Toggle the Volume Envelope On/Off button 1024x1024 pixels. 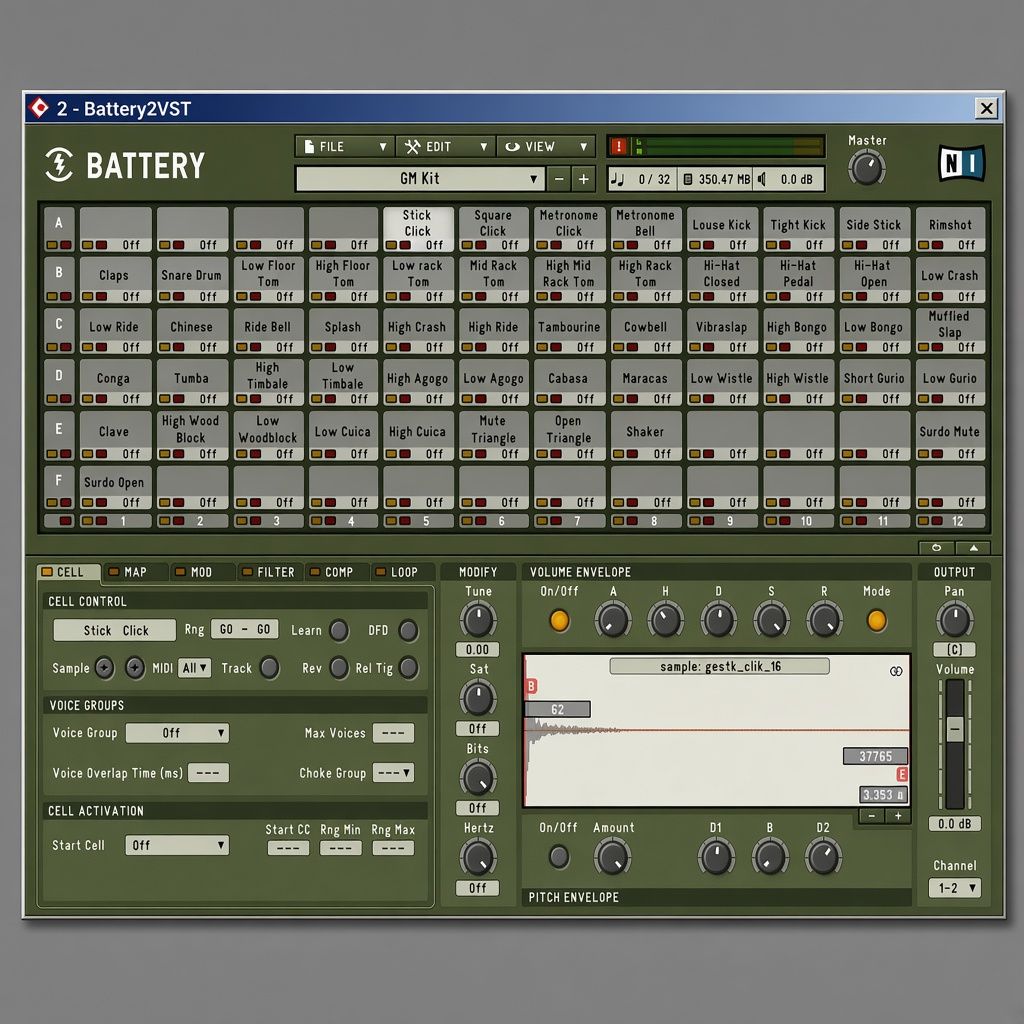click(559, 620)
